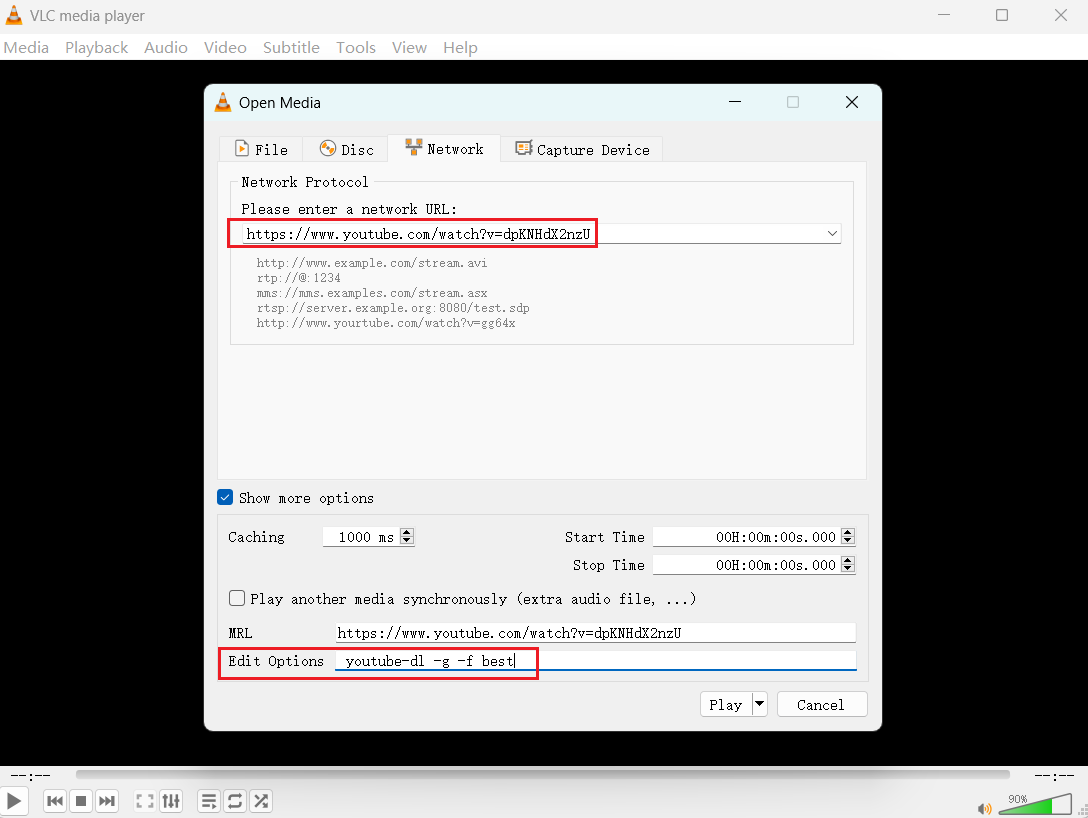1088x818 pixels.
Task: Skip to next media item
Action: coord(107,801)
